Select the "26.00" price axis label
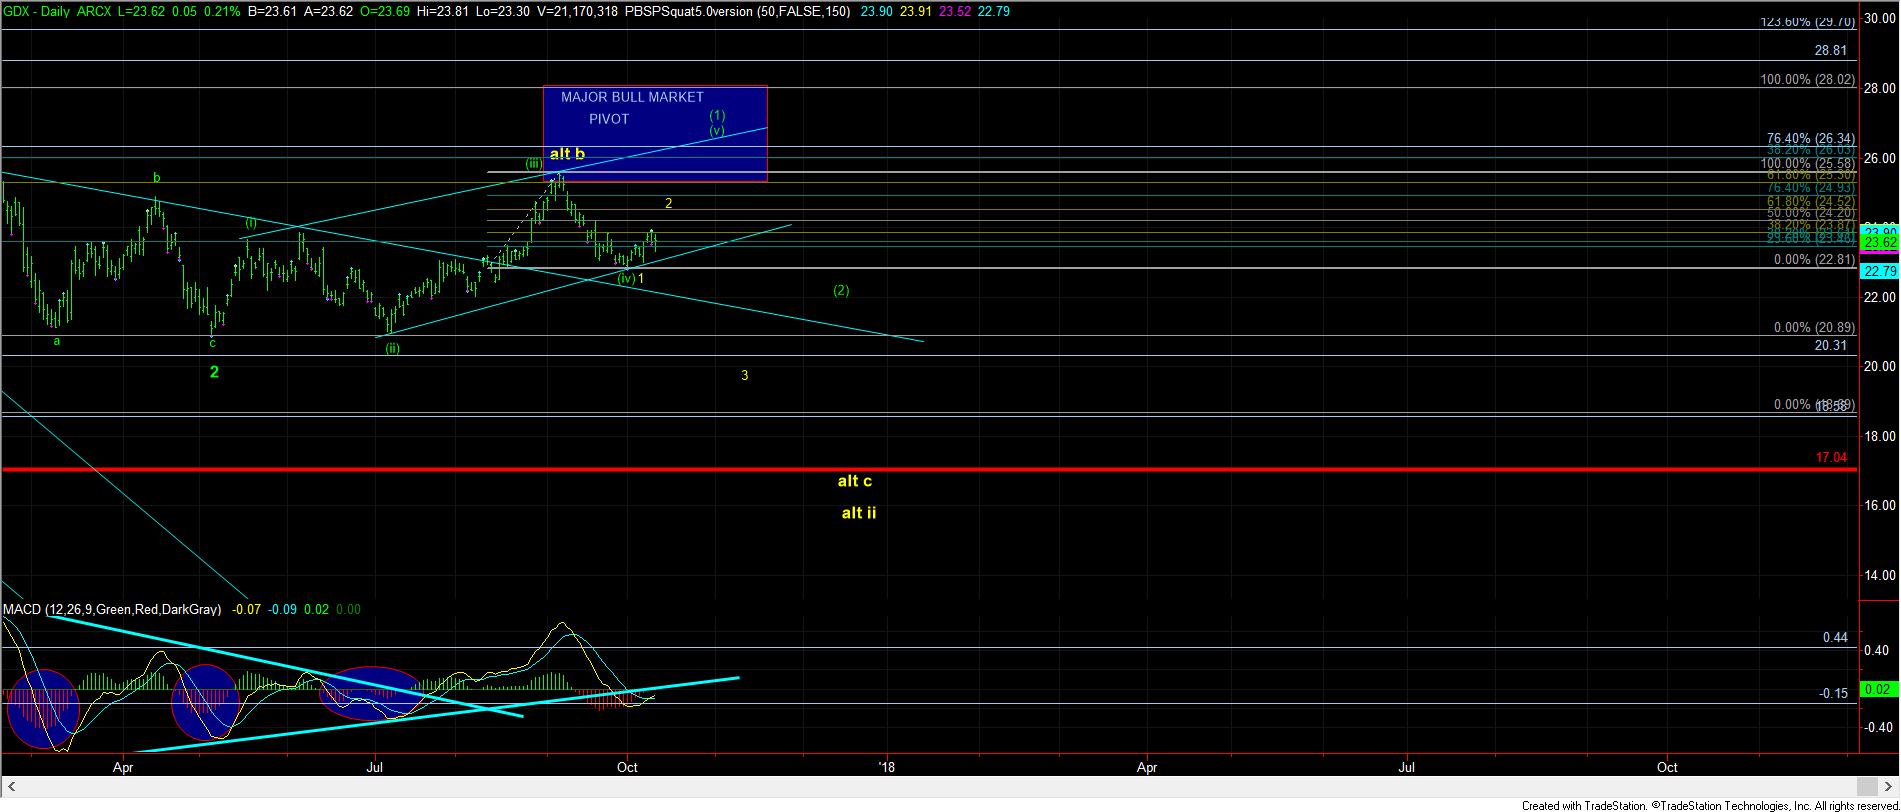Viewport: 1901px width, 812px height. coord(1880,158)
